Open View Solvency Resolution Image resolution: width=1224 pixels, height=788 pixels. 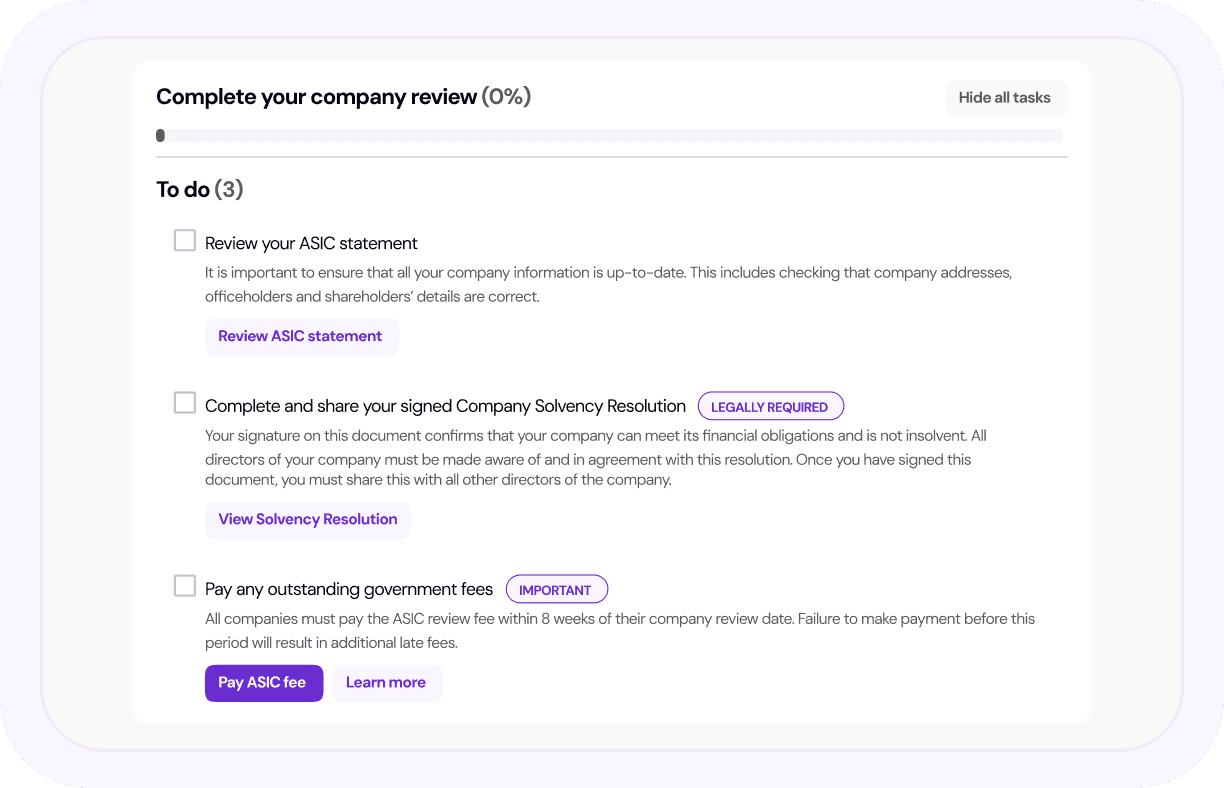point(308,520)
